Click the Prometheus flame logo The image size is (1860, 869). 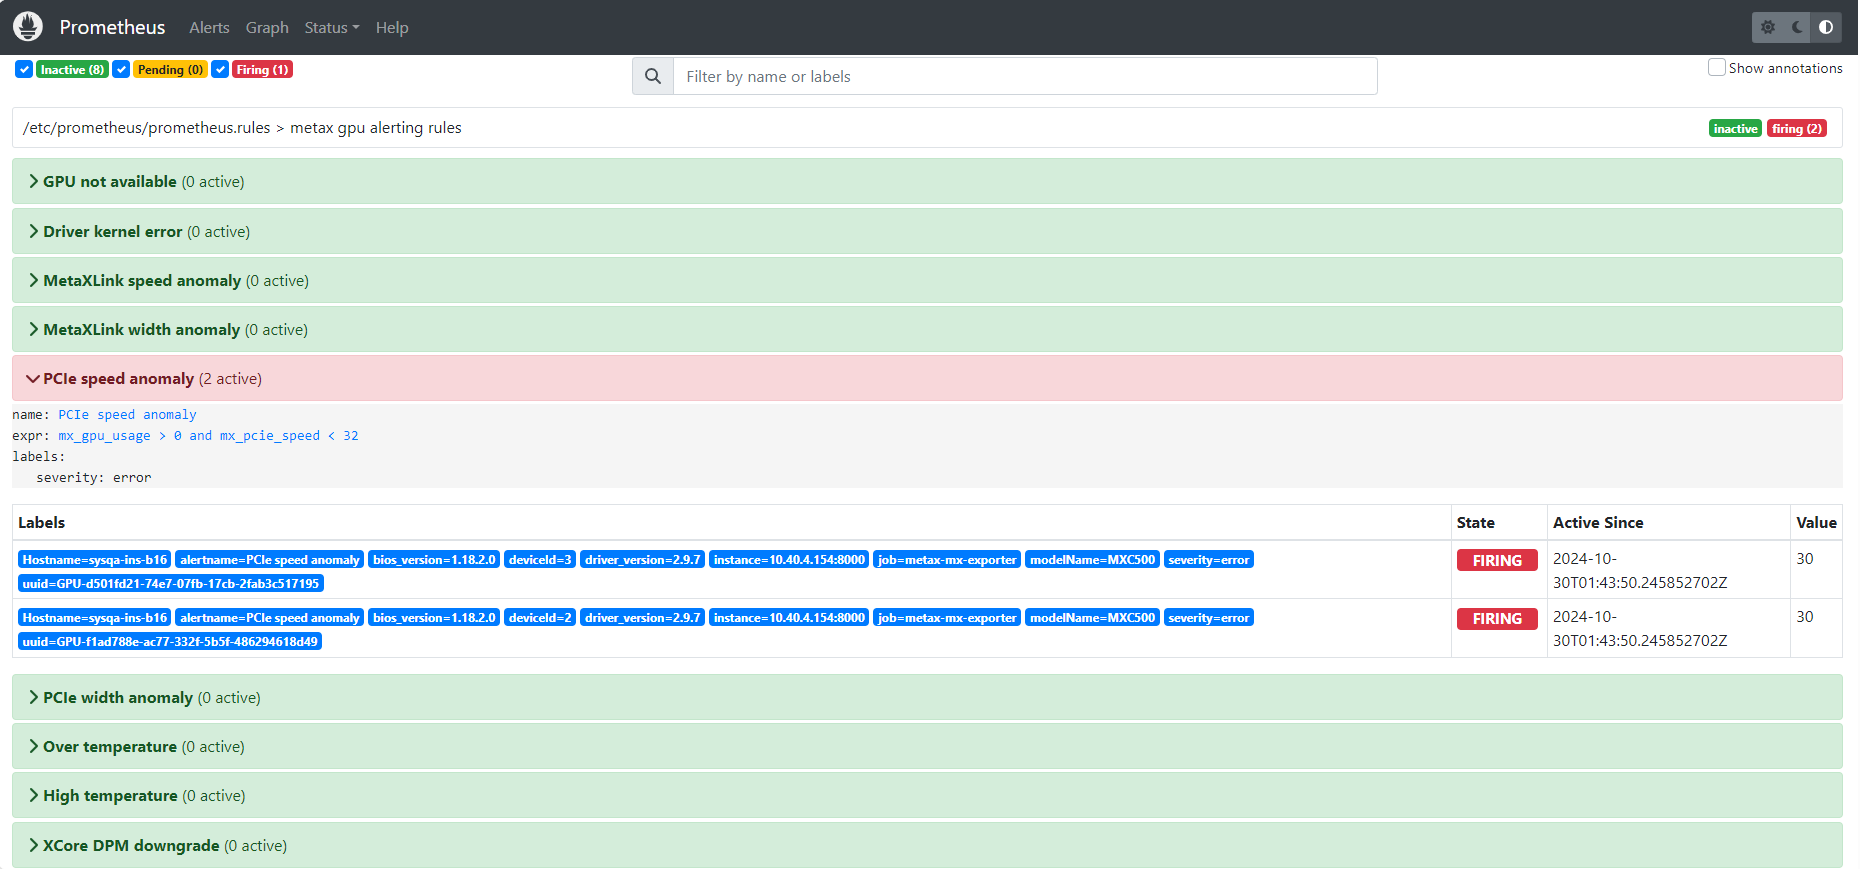[x=28, y=27]
